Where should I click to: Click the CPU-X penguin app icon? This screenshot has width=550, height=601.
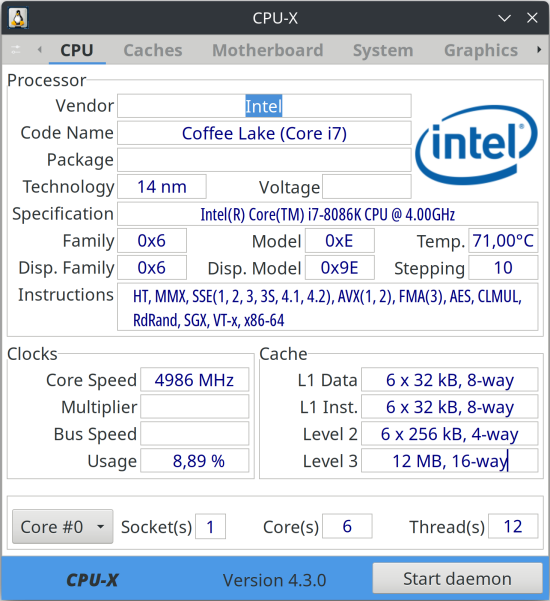[x=18, y=18]
